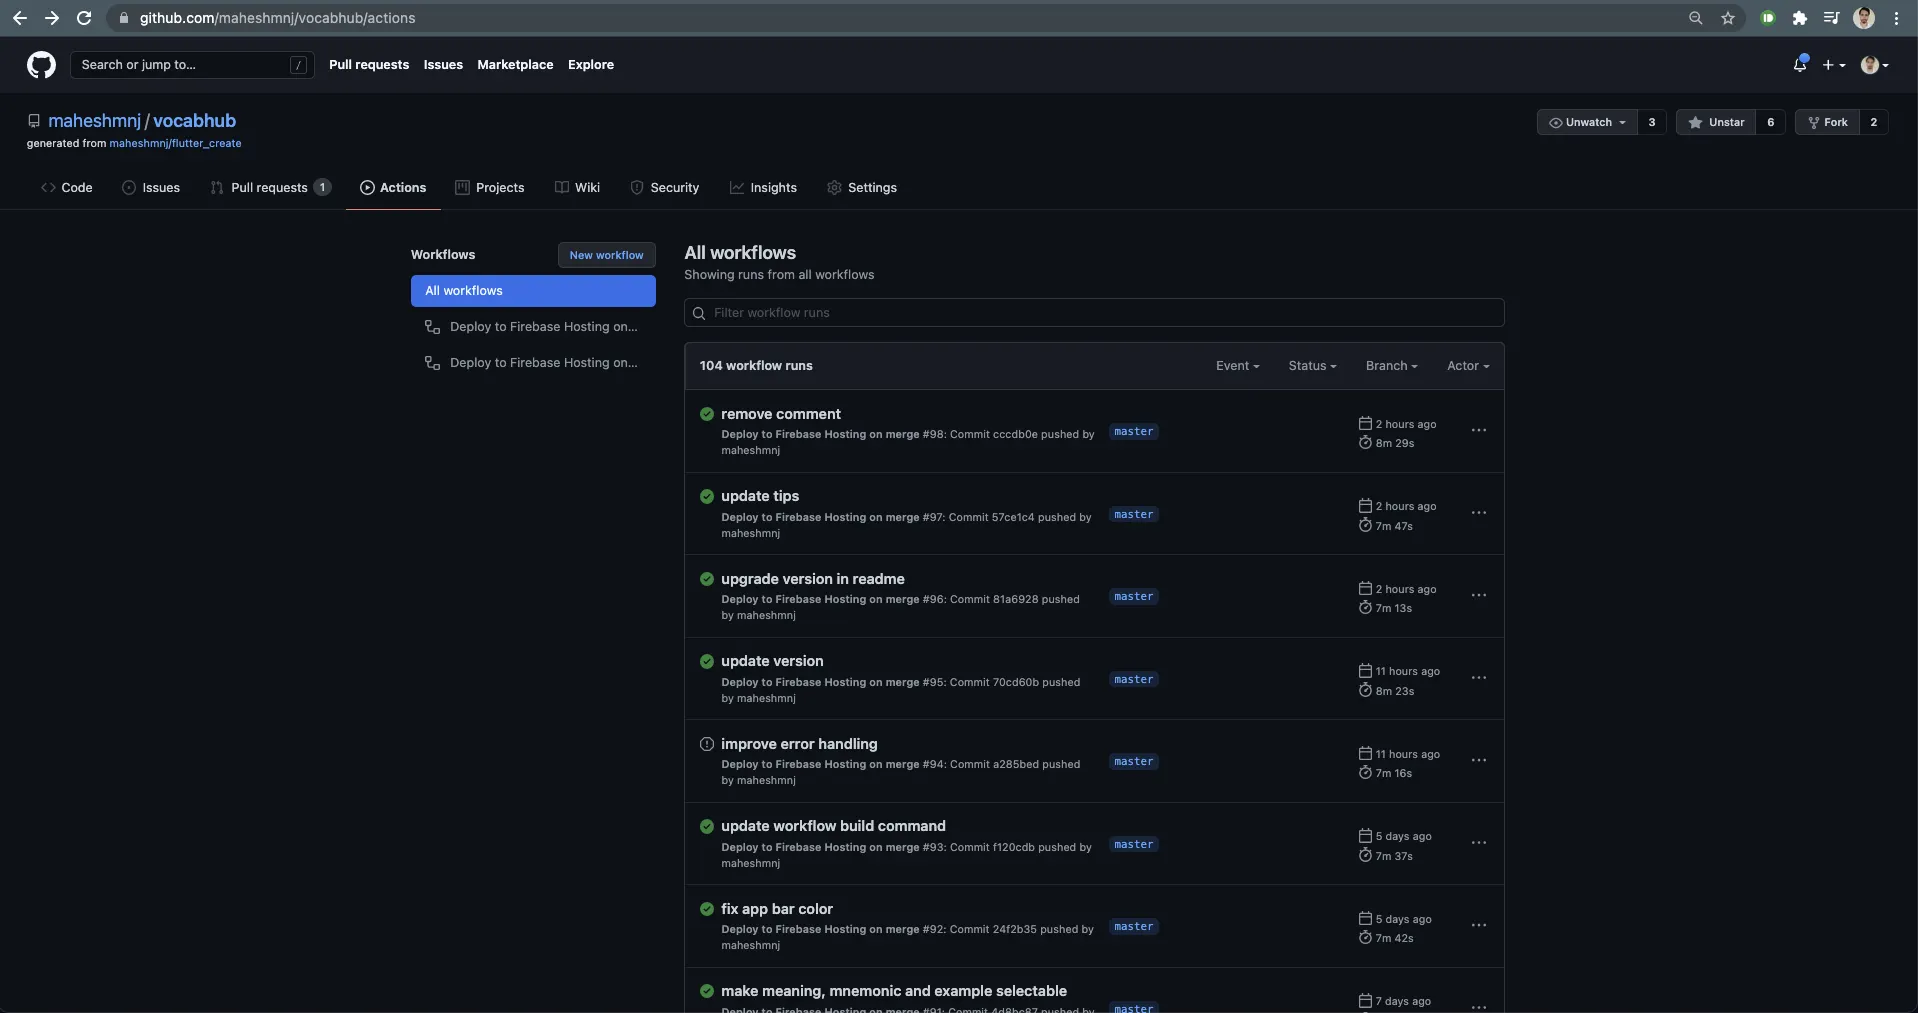Viewport: 1918px width, 1013px height.
Task: Expand the Event filter dropdown
Action: pyautogui.click(x=1237, y=366)
